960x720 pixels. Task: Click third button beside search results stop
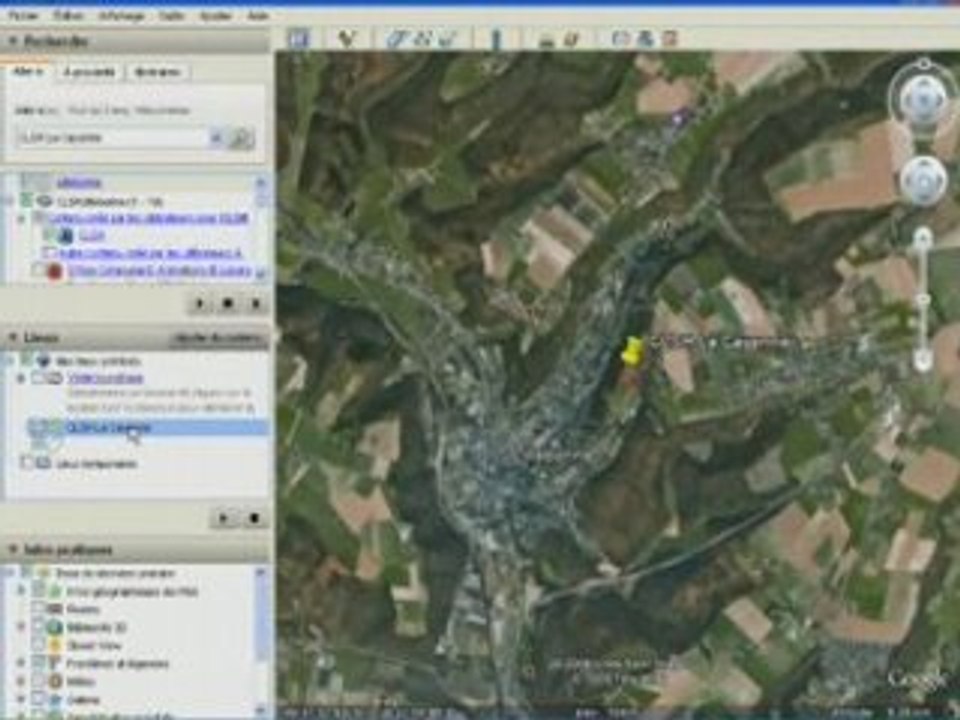coord(256,303)
